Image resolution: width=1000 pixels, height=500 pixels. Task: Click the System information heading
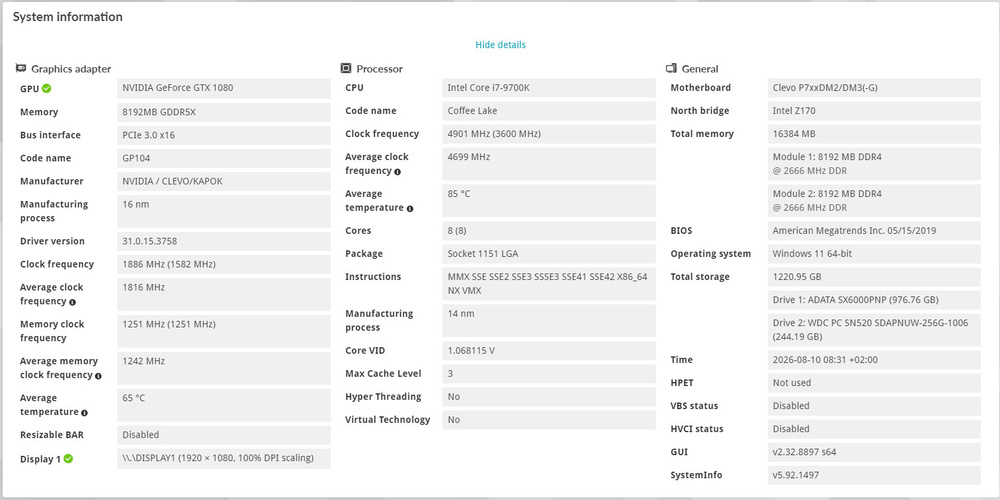click(68, 17)
